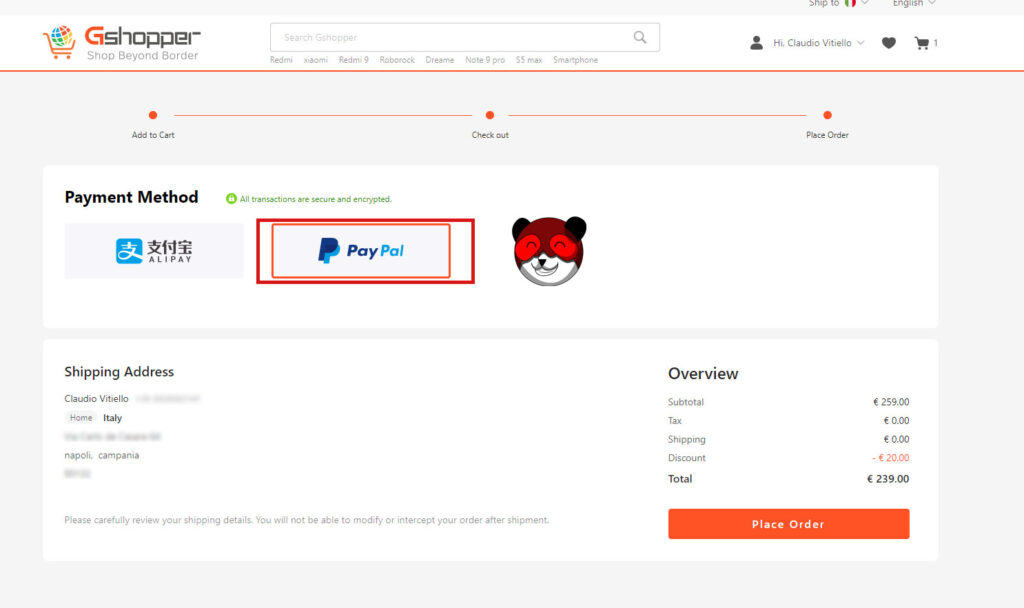Click the panda mascot image
Screen dimensions: 1024x608
pos(549,251)
